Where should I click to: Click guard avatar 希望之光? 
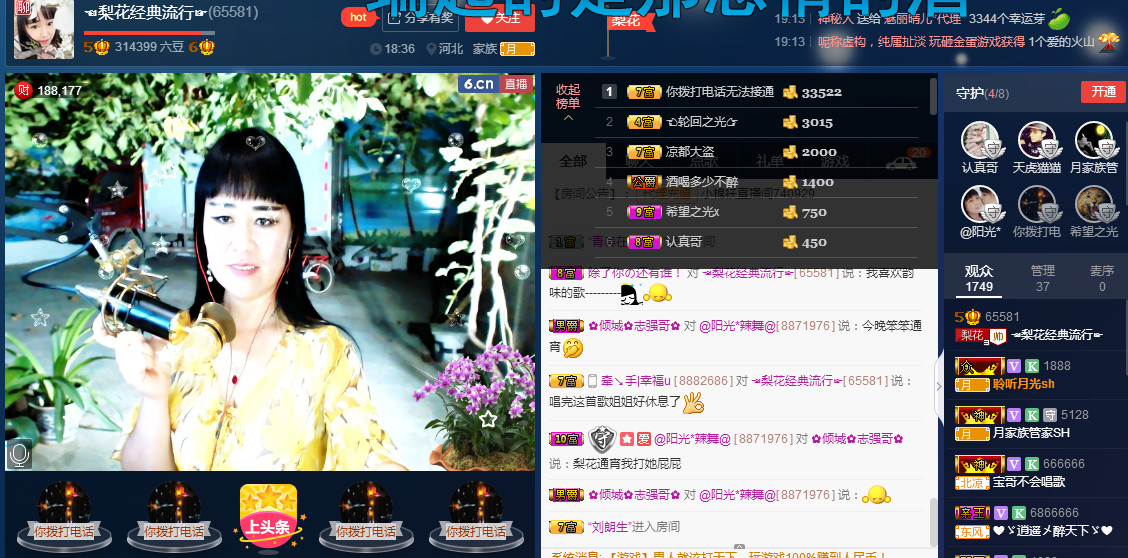(1093, 204)
